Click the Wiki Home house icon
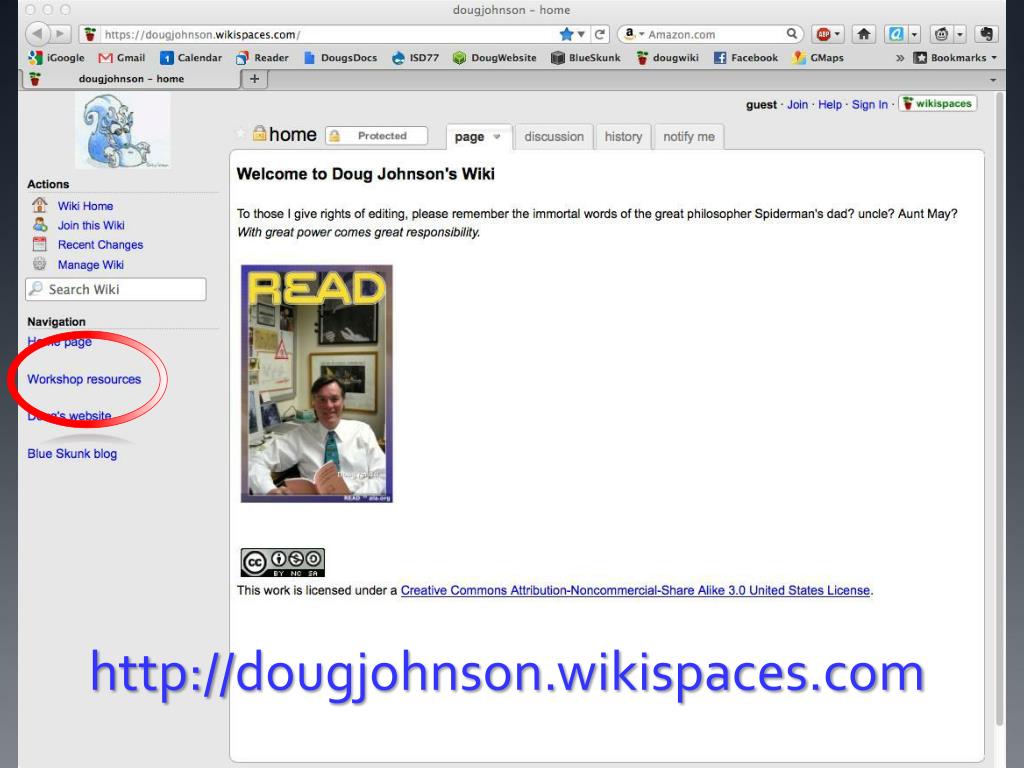The height and width of the screenshot is (768, 1024). pos(39,205)
